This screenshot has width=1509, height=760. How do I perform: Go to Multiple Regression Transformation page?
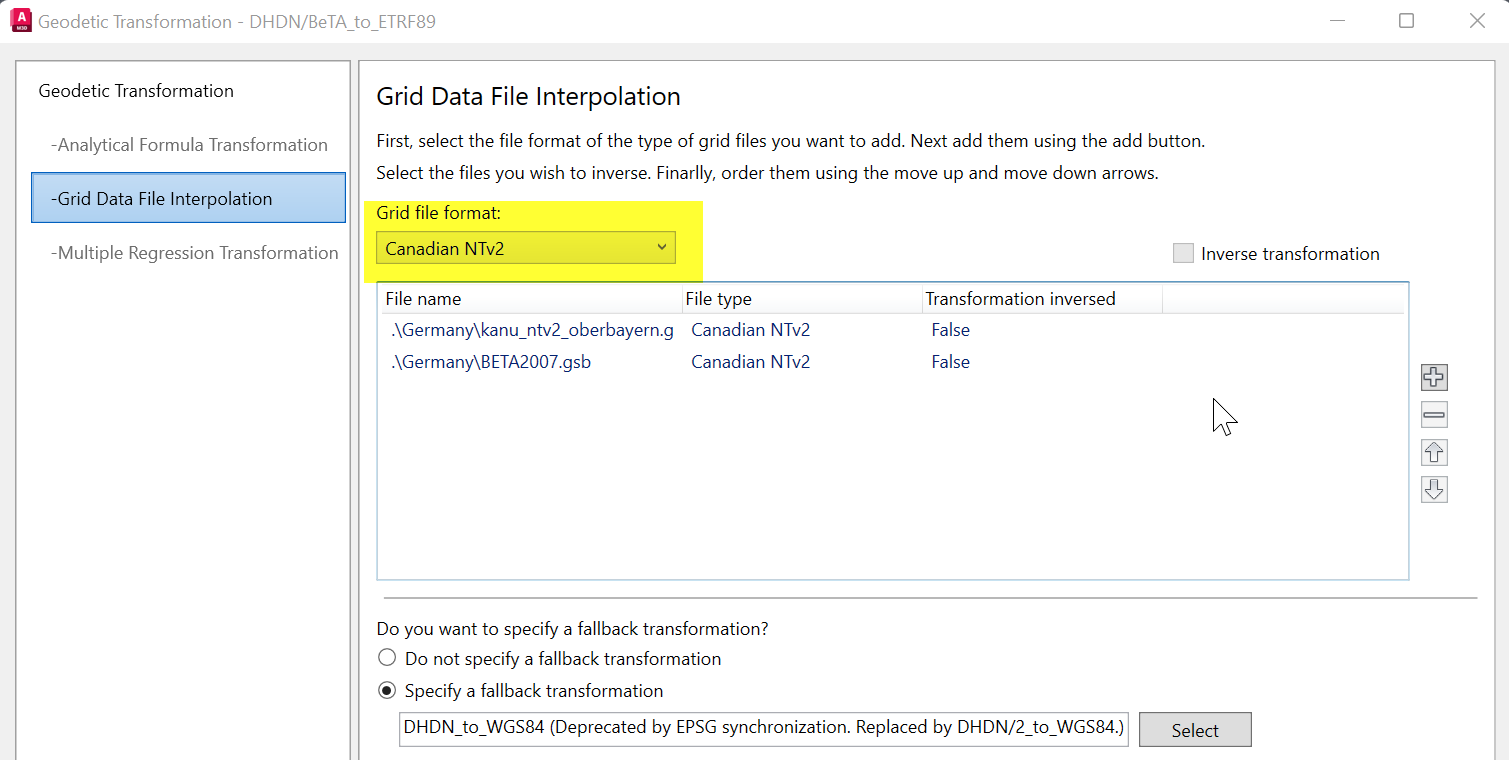(x=194, y=253)
